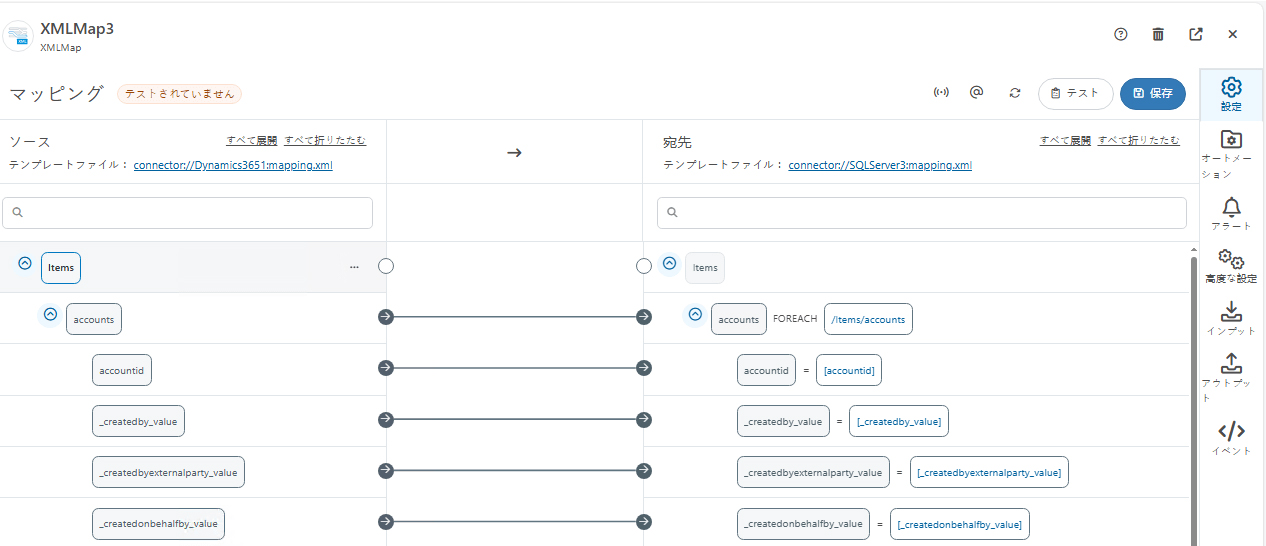Screen dimensions: 1266x546
Task: Open the アラート tab
Action: coord(1231,213)
